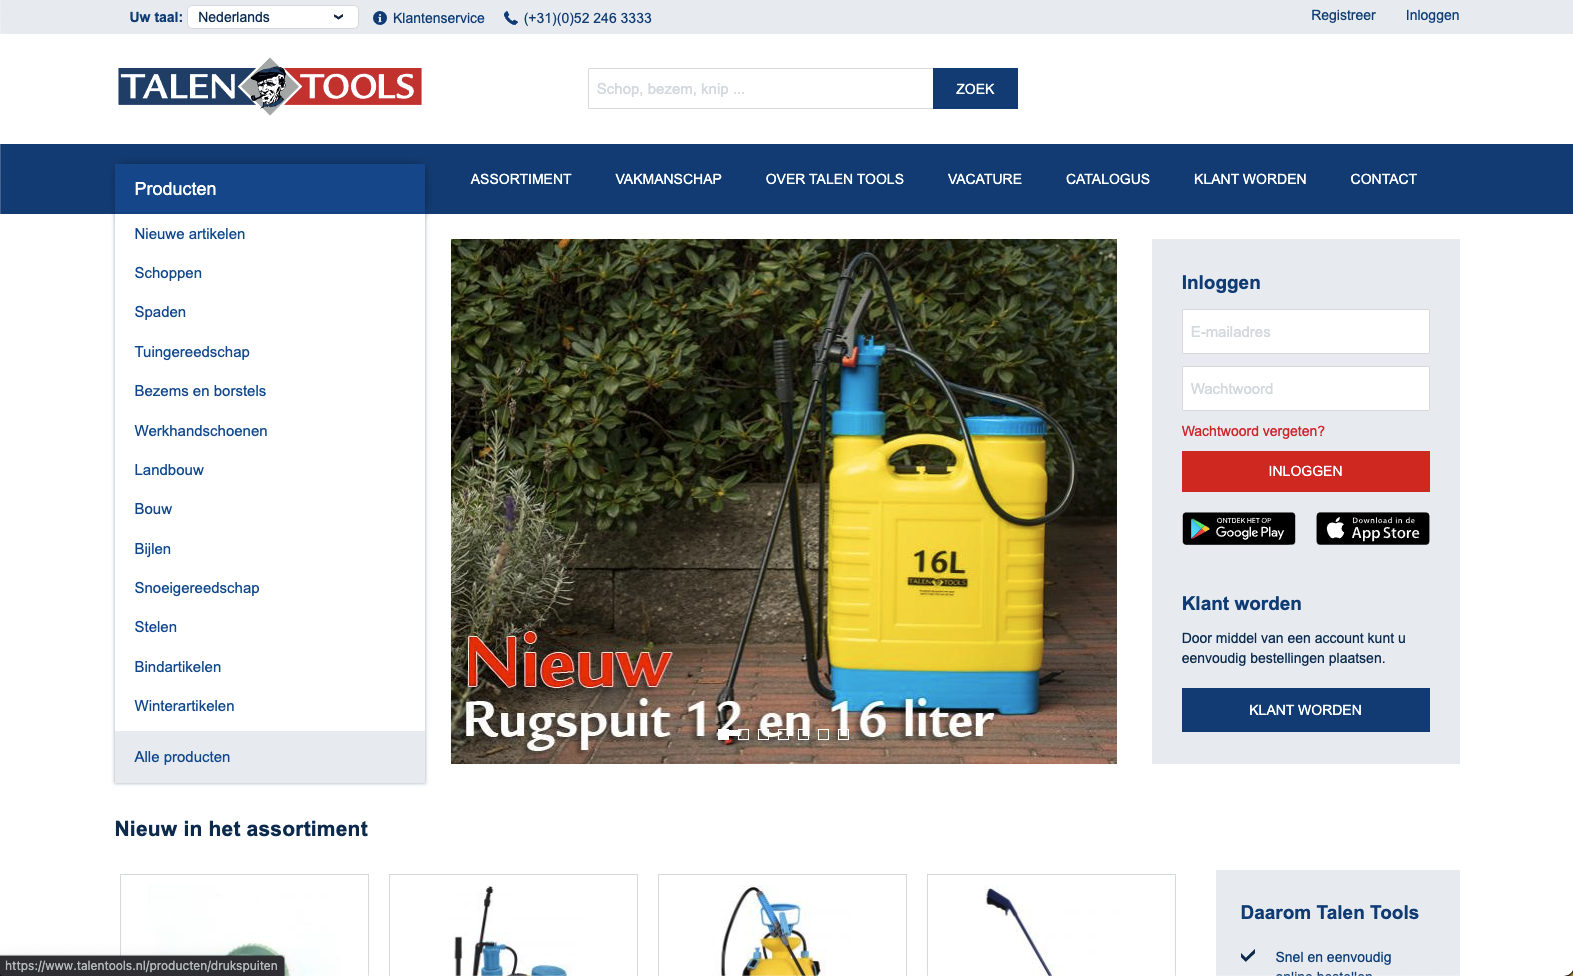Open the Uw taal language dropdown
The height and width of the screenshot is (976, 1573).
point(272,17)
